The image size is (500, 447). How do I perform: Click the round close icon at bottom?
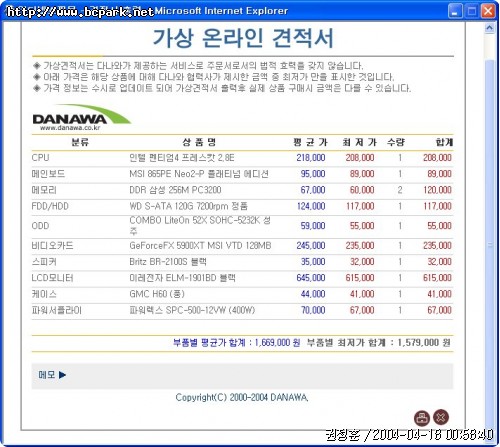(x=441, y=417)
